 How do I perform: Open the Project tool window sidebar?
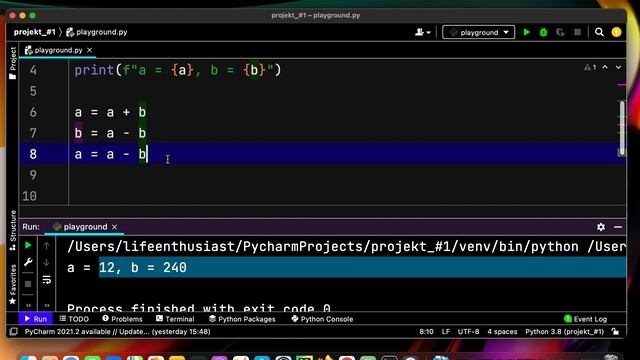(13, 63)
